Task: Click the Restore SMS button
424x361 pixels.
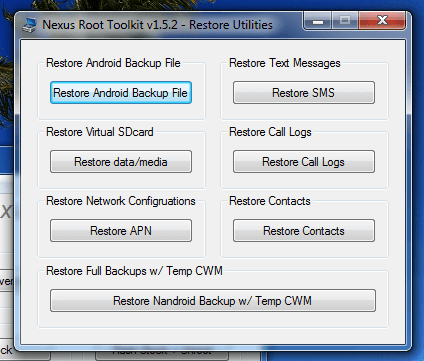Action: click(304, 93)
